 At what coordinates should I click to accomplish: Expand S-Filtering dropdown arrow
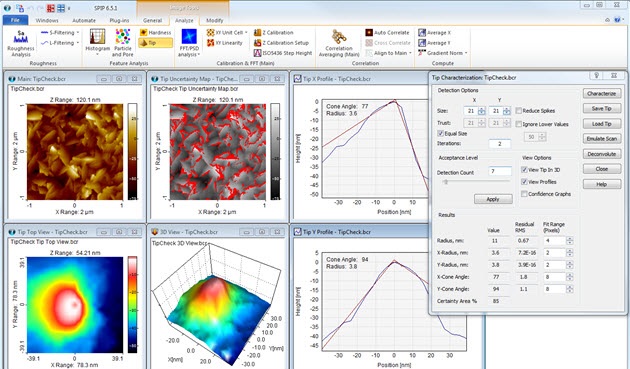coord(78,33)
